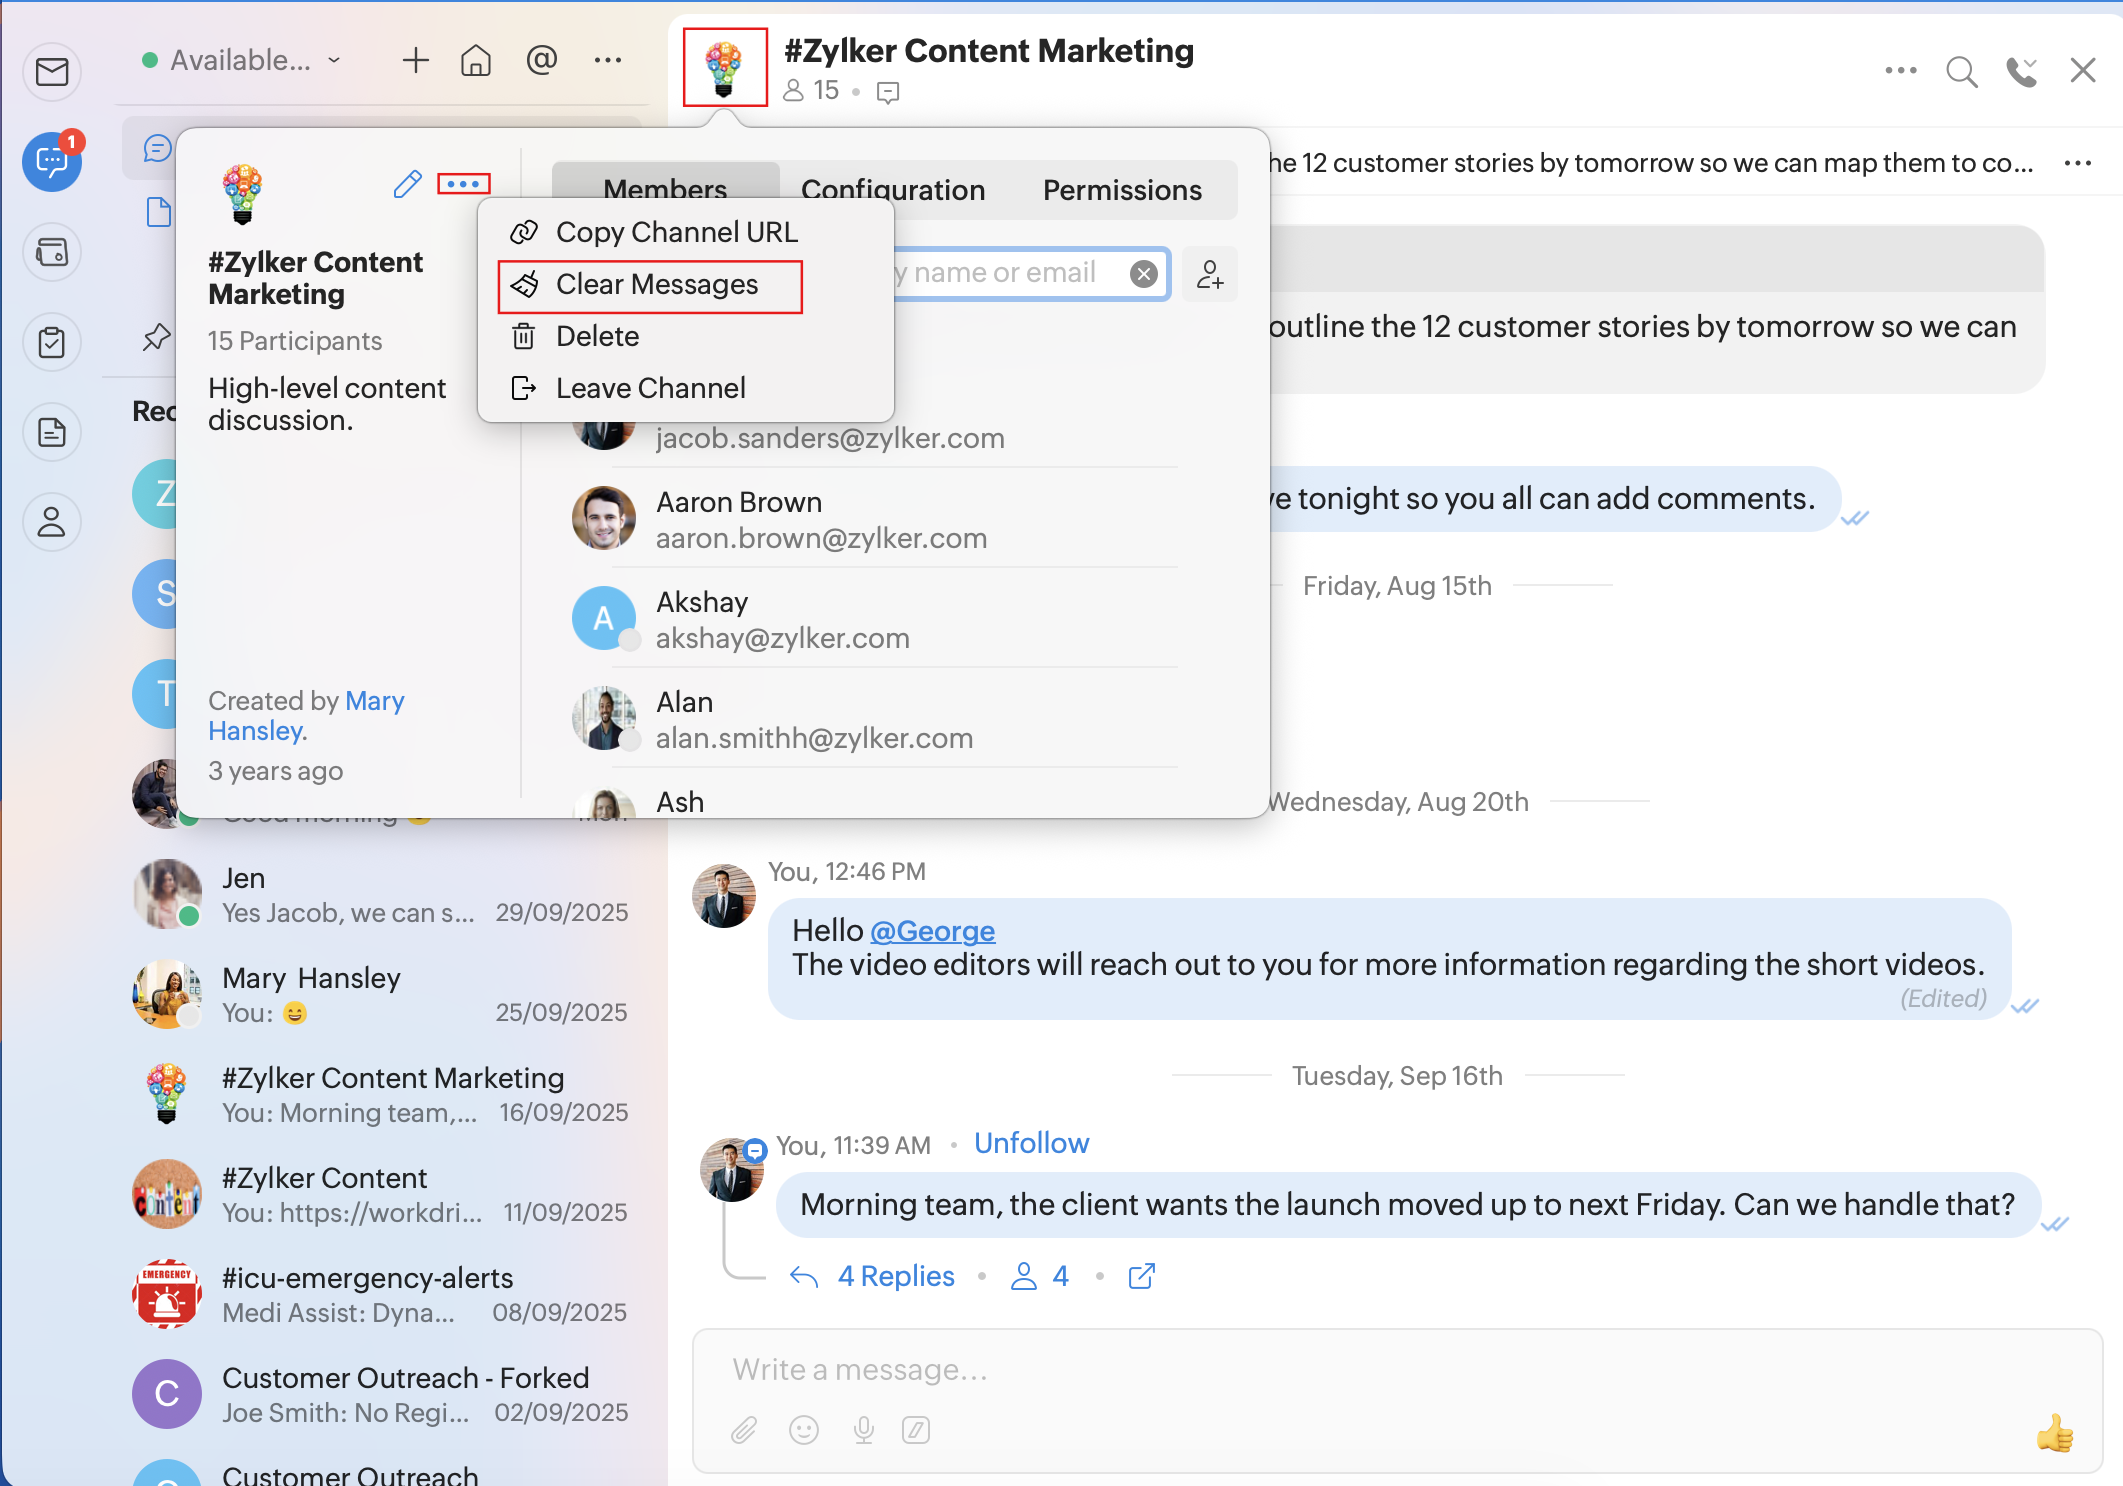Select Clear Messages menu option
The width and height of the screenshot is (2123, 1486).
tap(656, 285)
